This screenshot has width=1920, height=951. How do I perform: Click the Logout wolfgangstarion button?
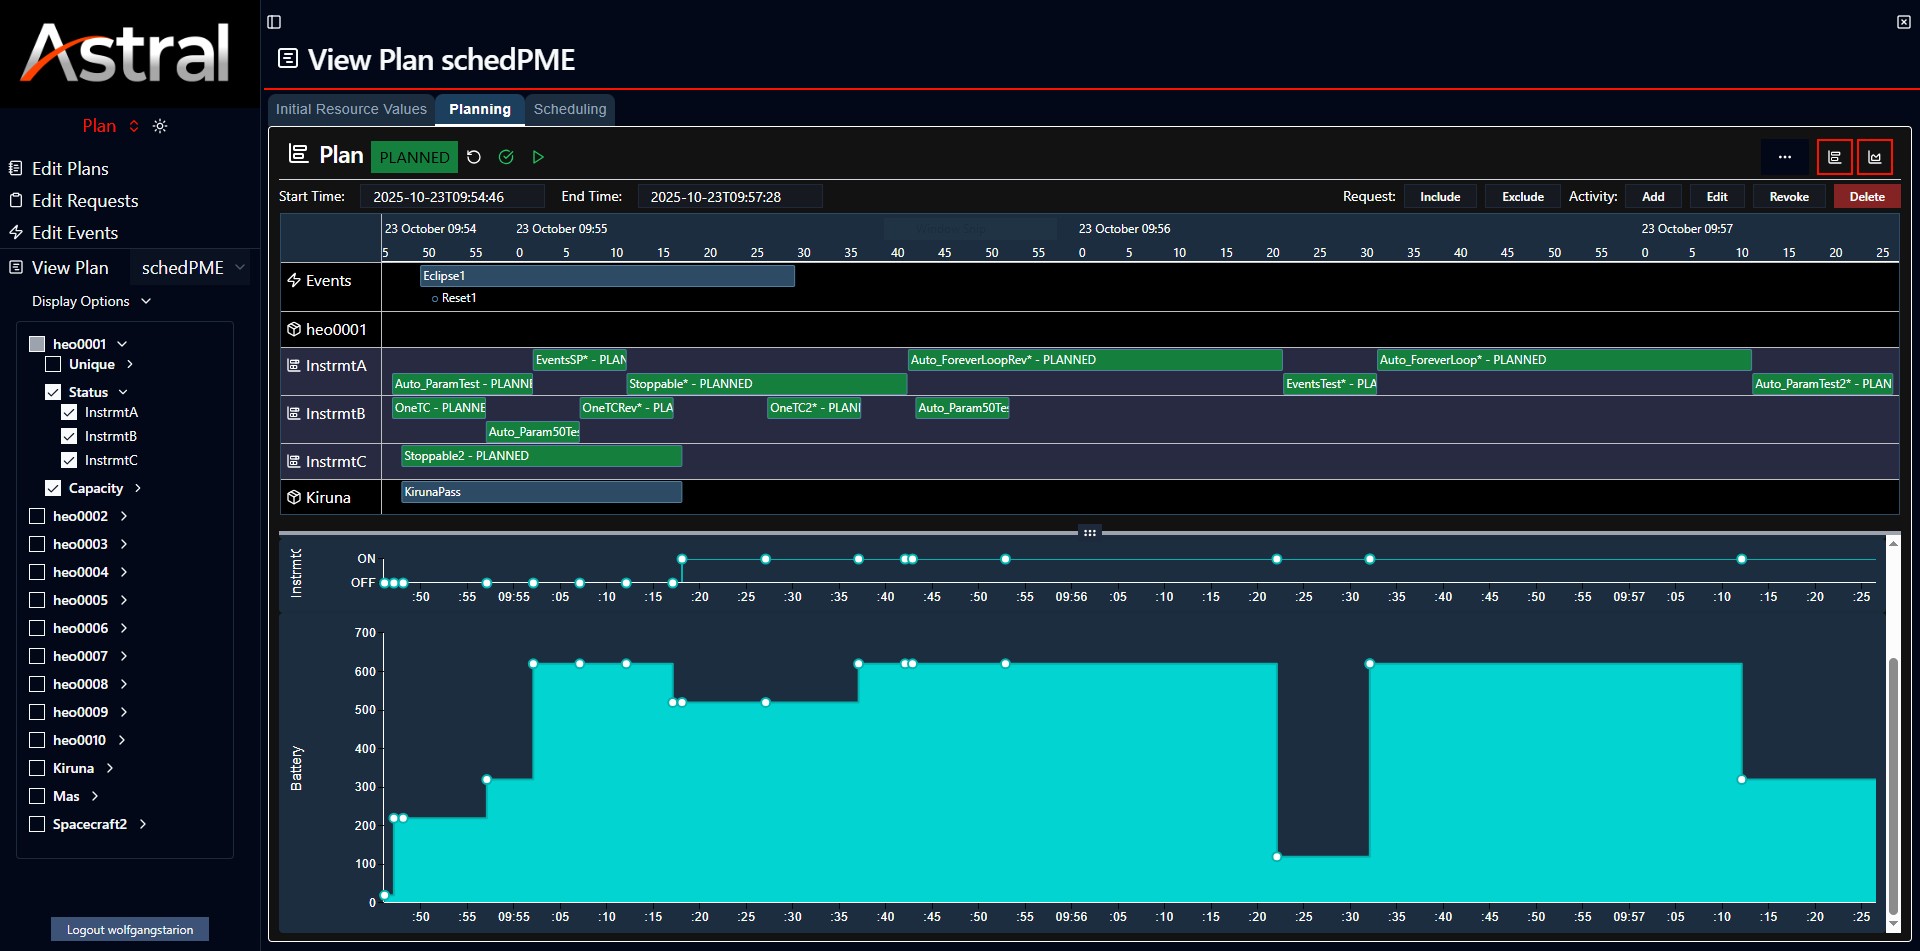pos(130,929)
